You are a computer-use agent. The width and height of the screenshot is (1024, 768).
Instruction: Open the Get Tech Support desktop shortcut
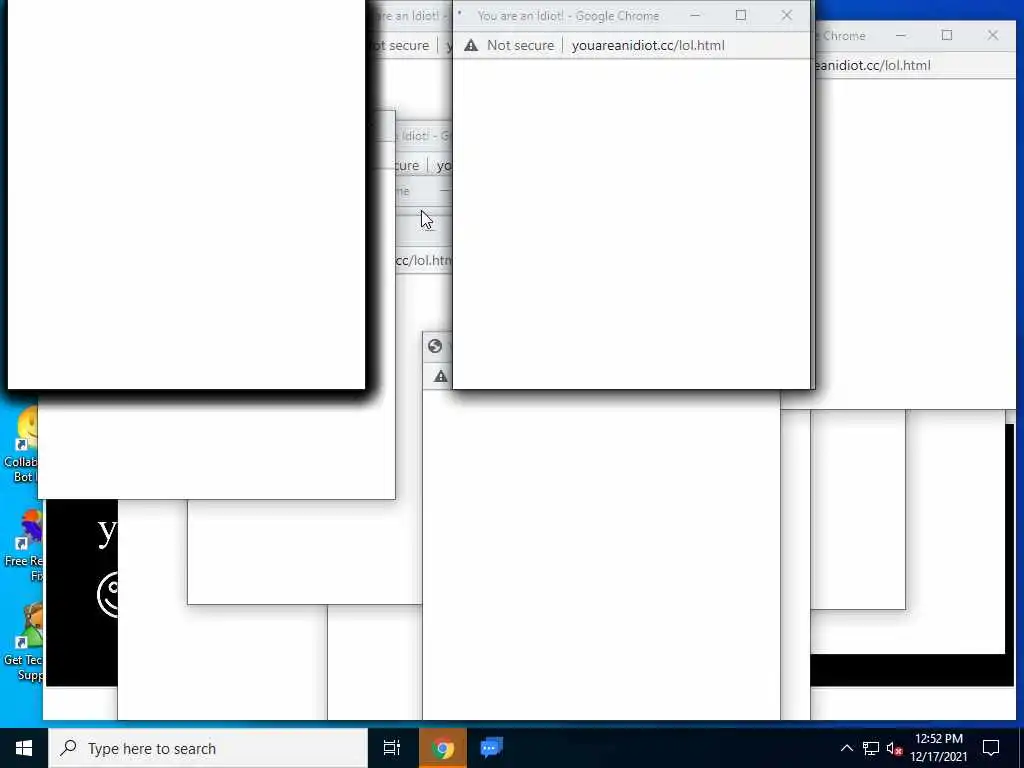point(22,643)
